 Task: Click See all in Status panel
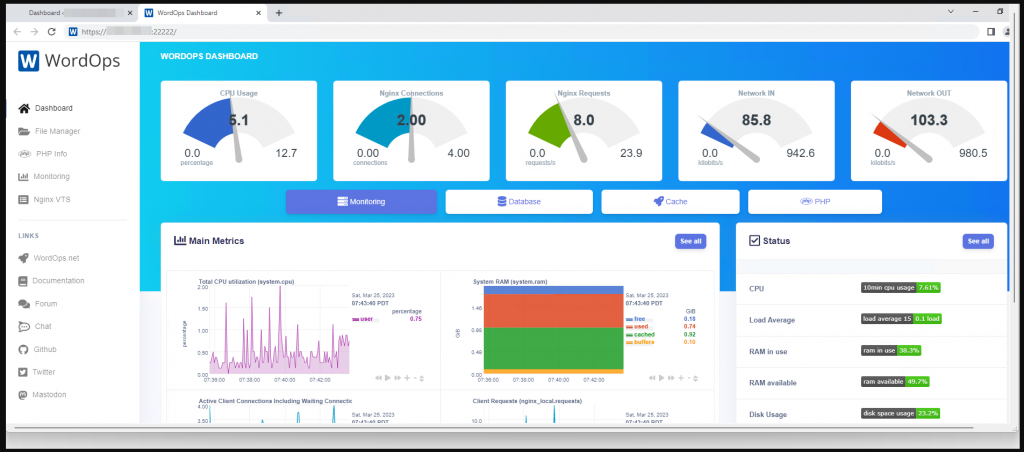(977, 241)
